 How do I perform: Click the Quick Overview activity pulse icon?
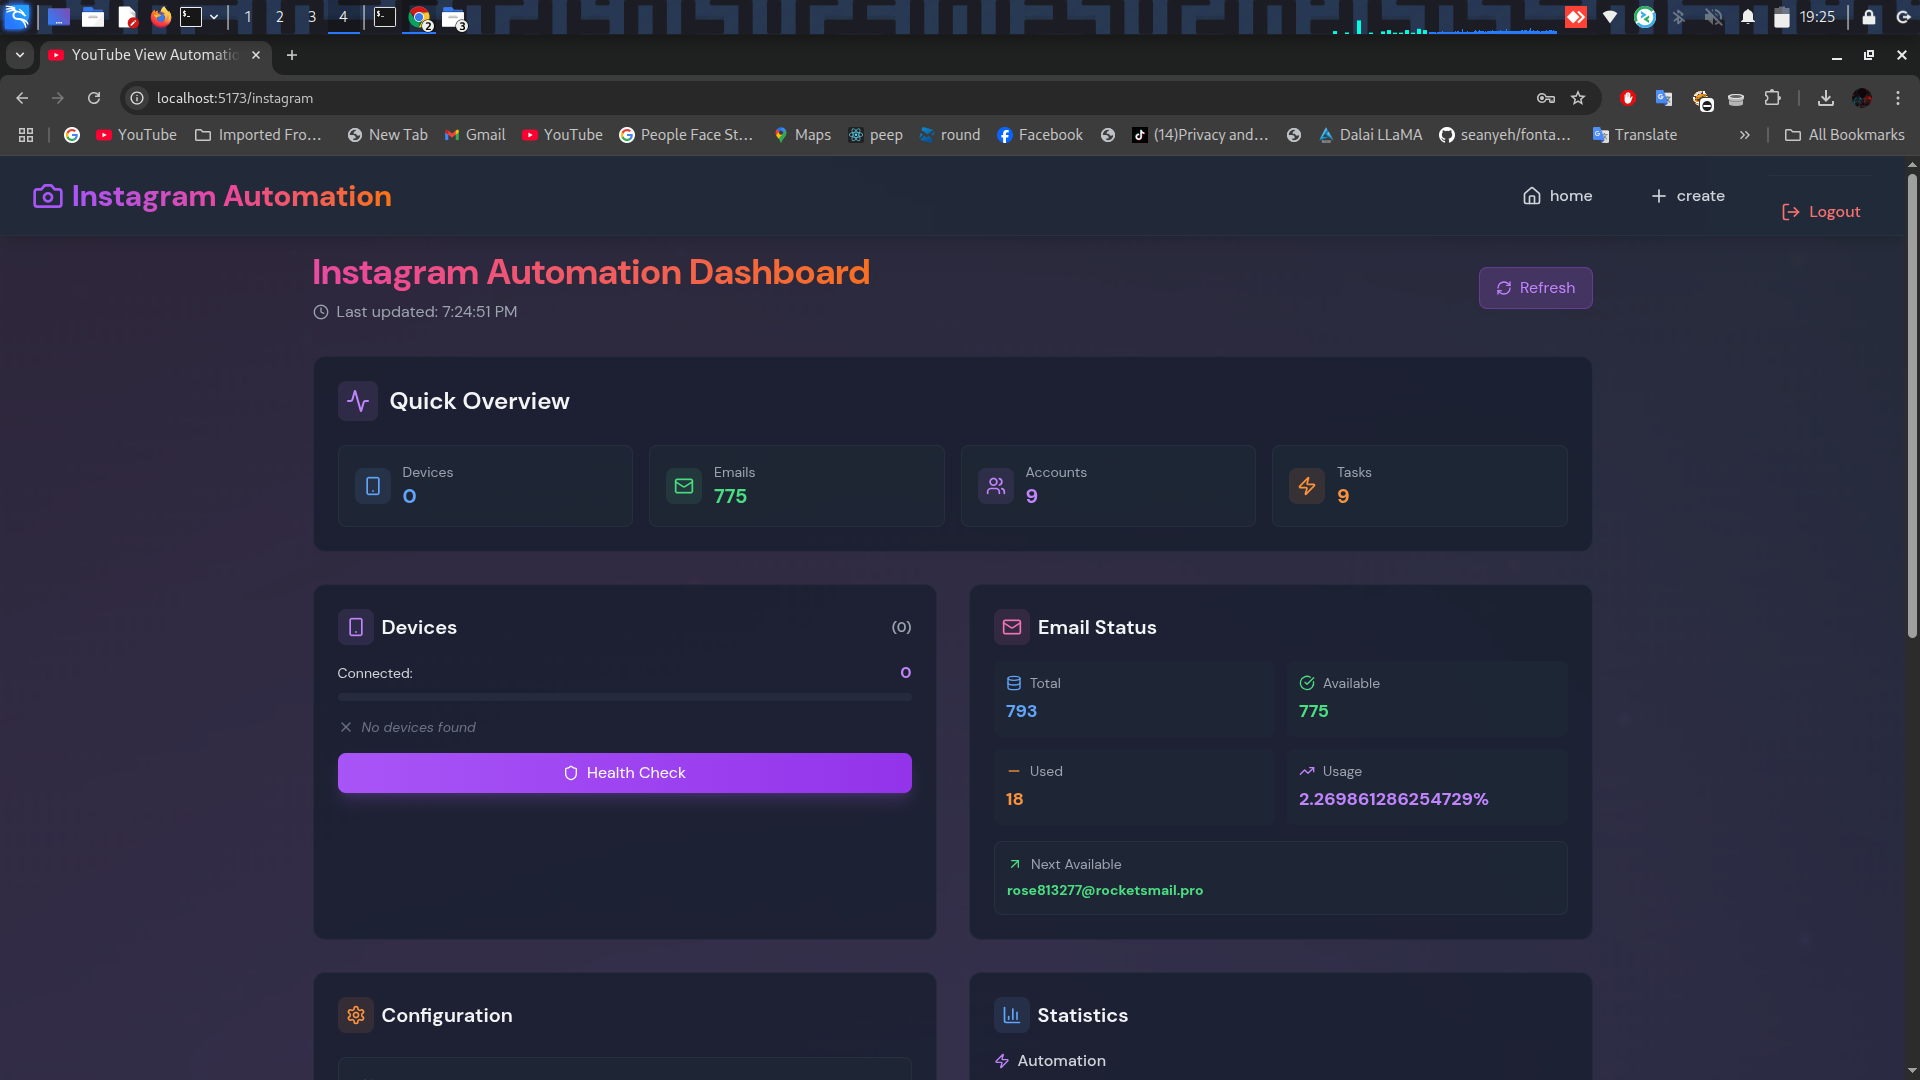pyautogui.click(x=358, y=401)
